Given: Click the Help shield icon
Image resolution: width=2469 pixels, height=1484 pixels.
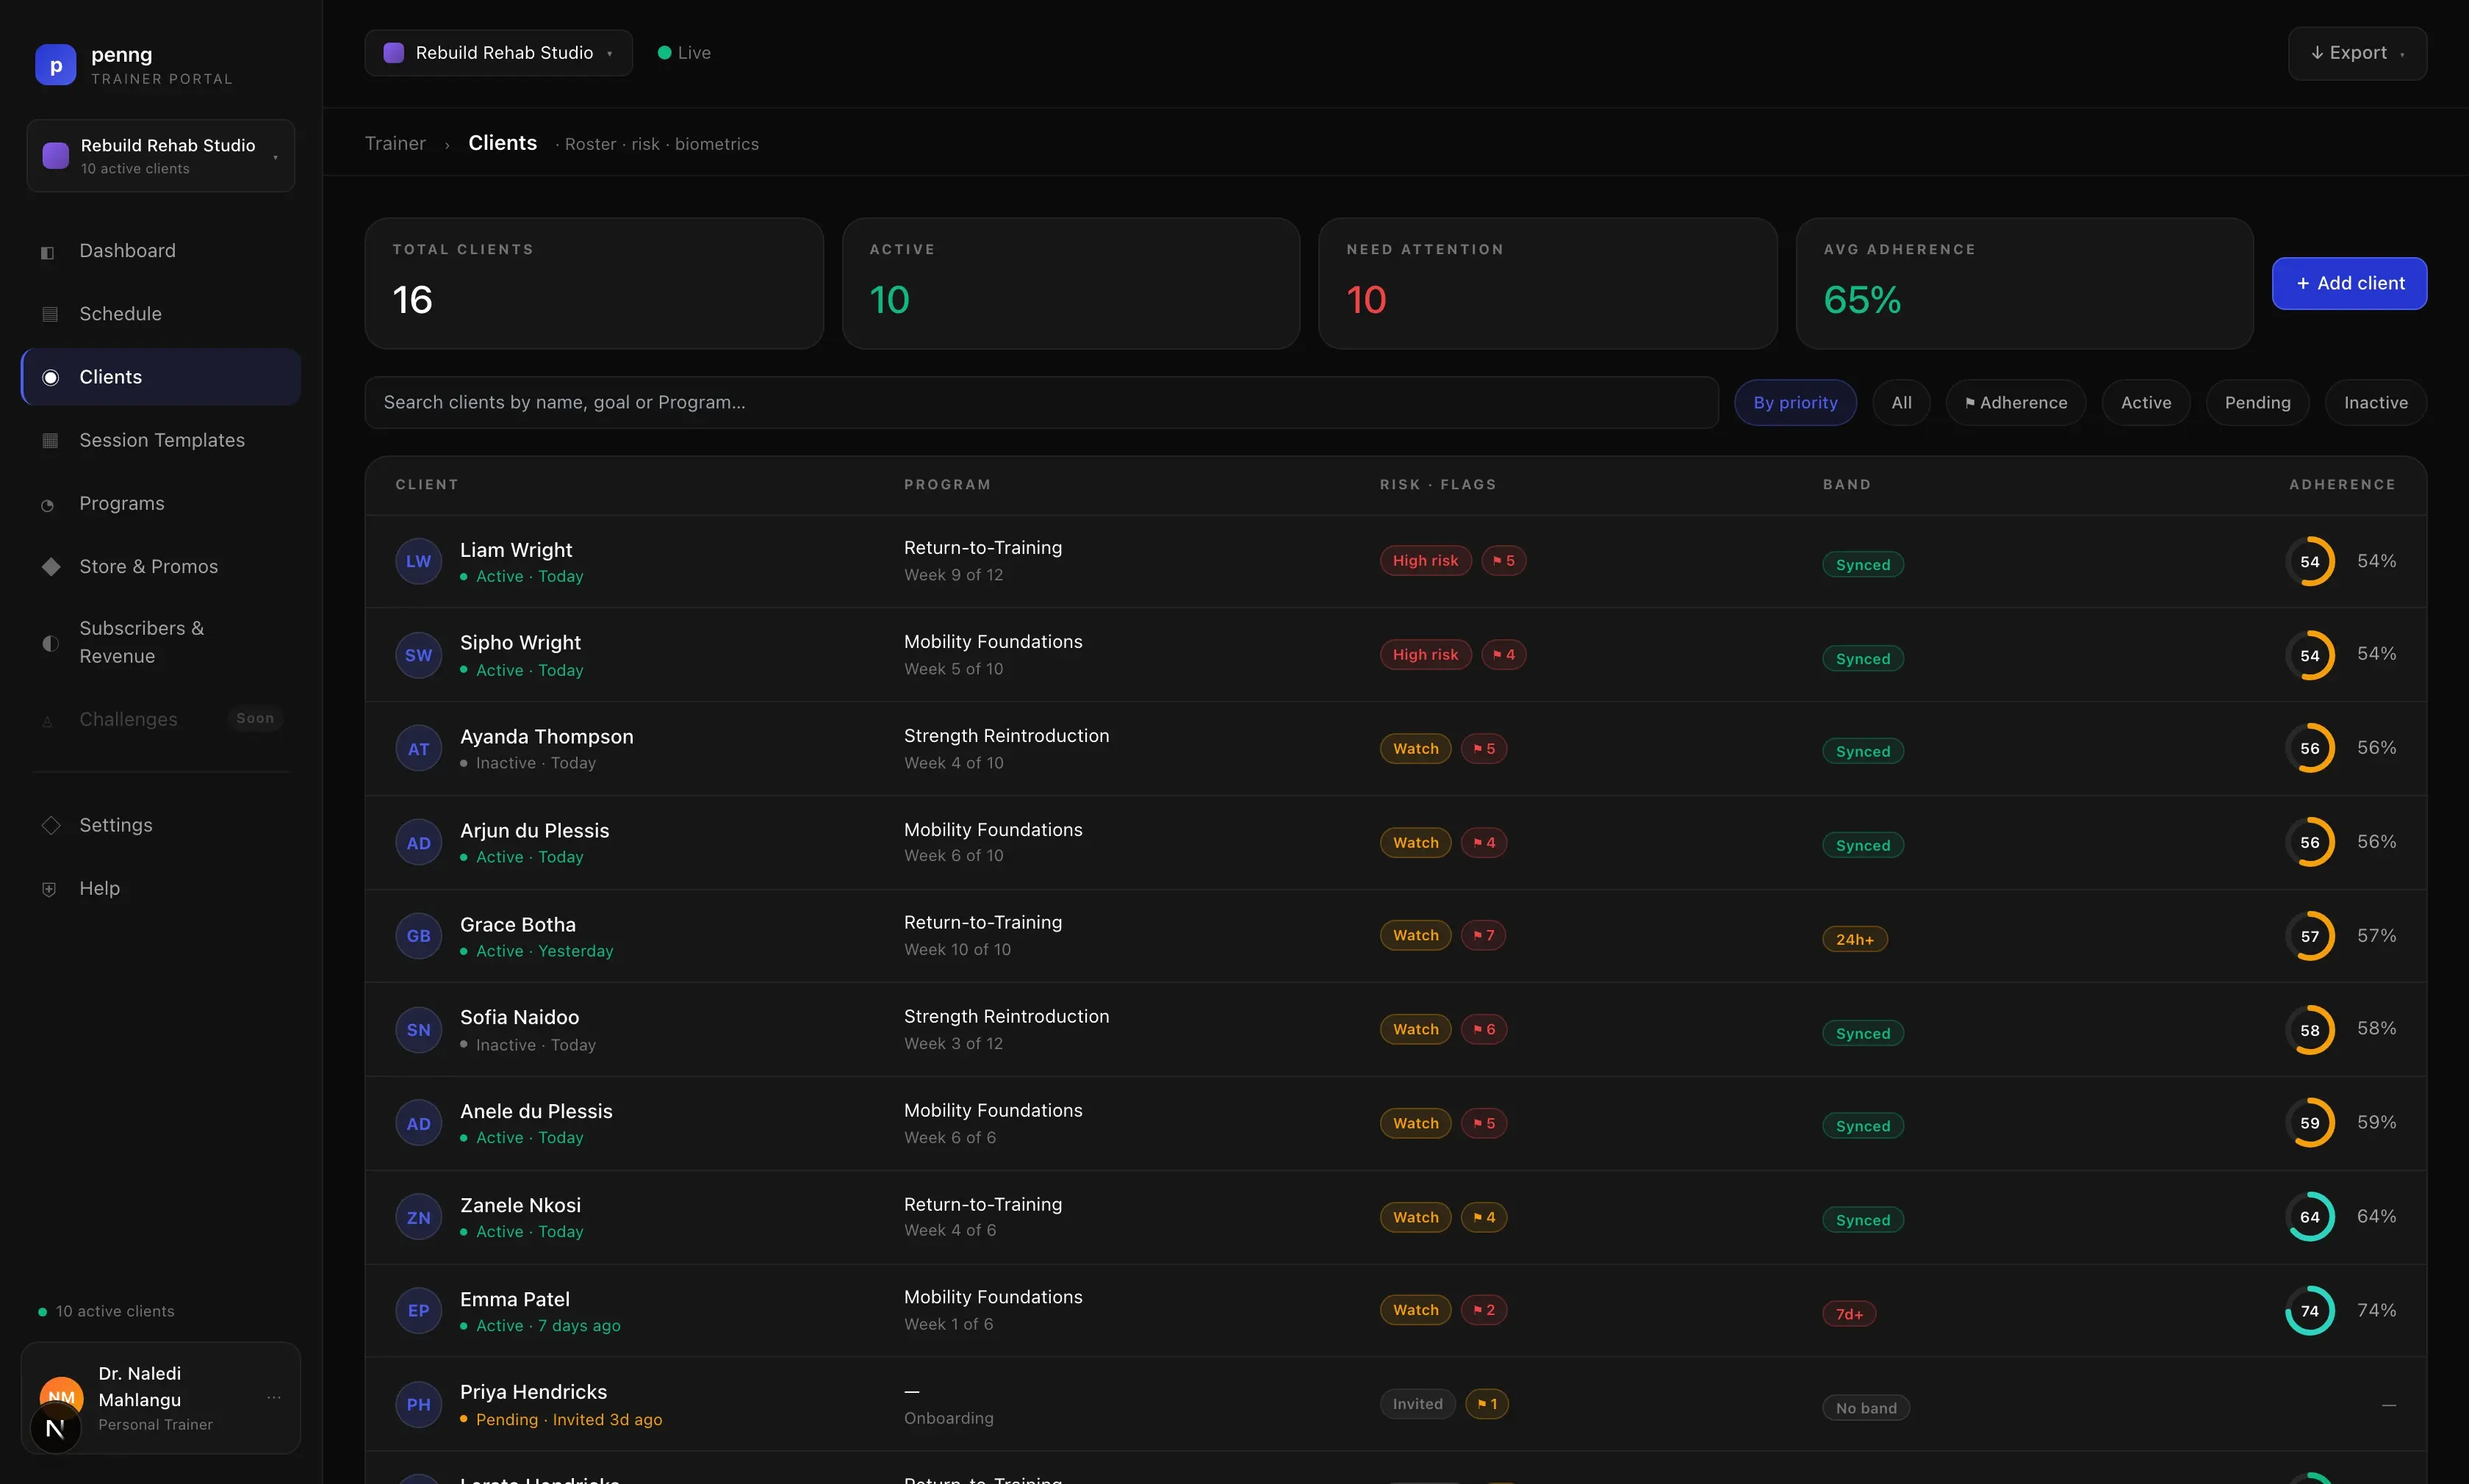Looking at the screenshot, I should [x=49, y=889].
